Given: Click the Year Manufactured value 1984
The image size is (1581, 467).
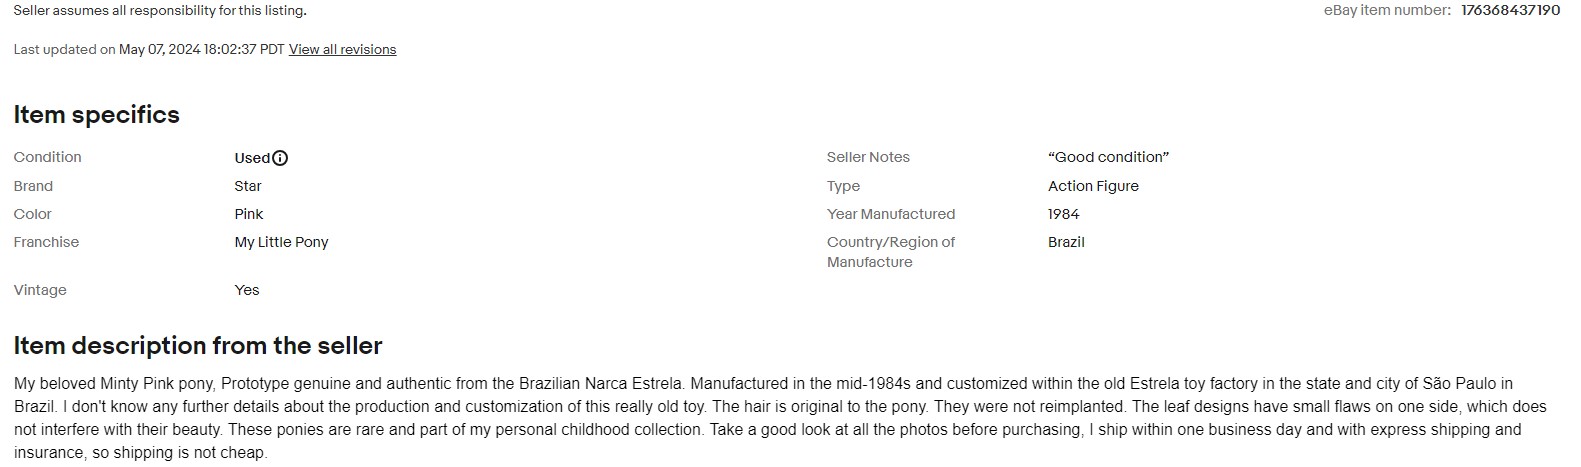Looking at the screenshot, I should 1064,214.
